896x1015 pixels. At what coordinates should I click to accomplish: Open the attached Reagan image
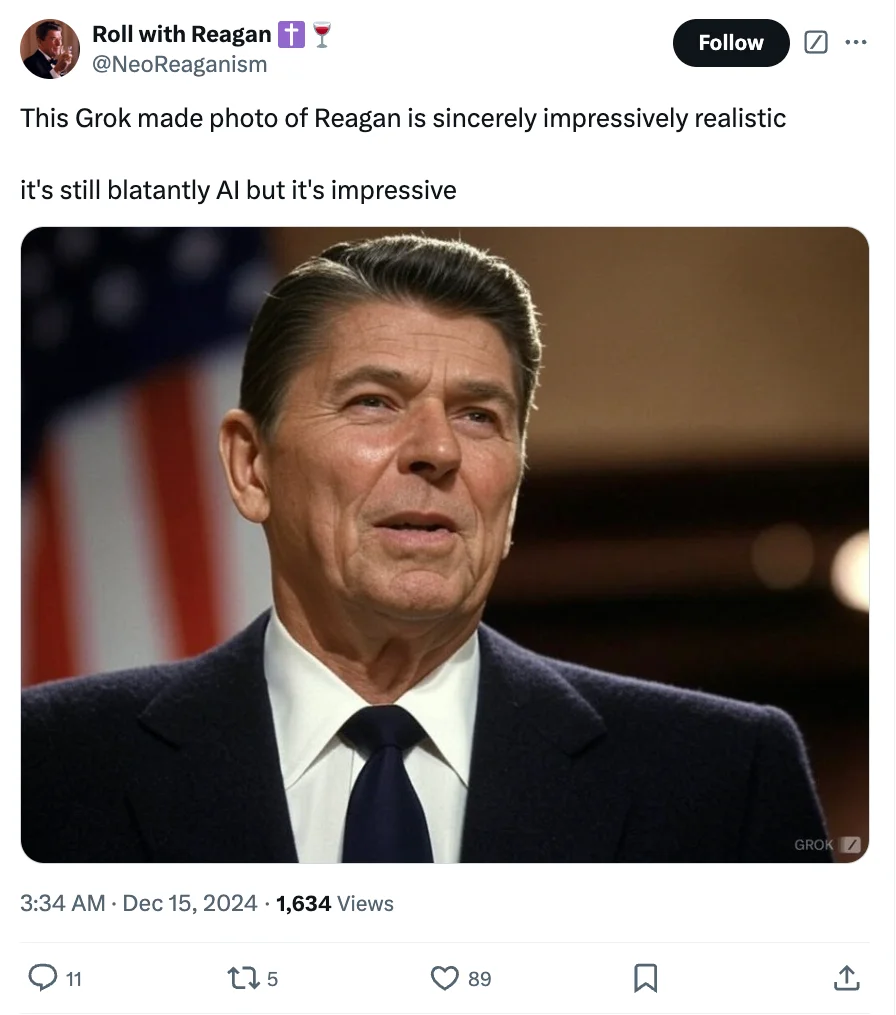pyautogui.click(x=444, y=544)
